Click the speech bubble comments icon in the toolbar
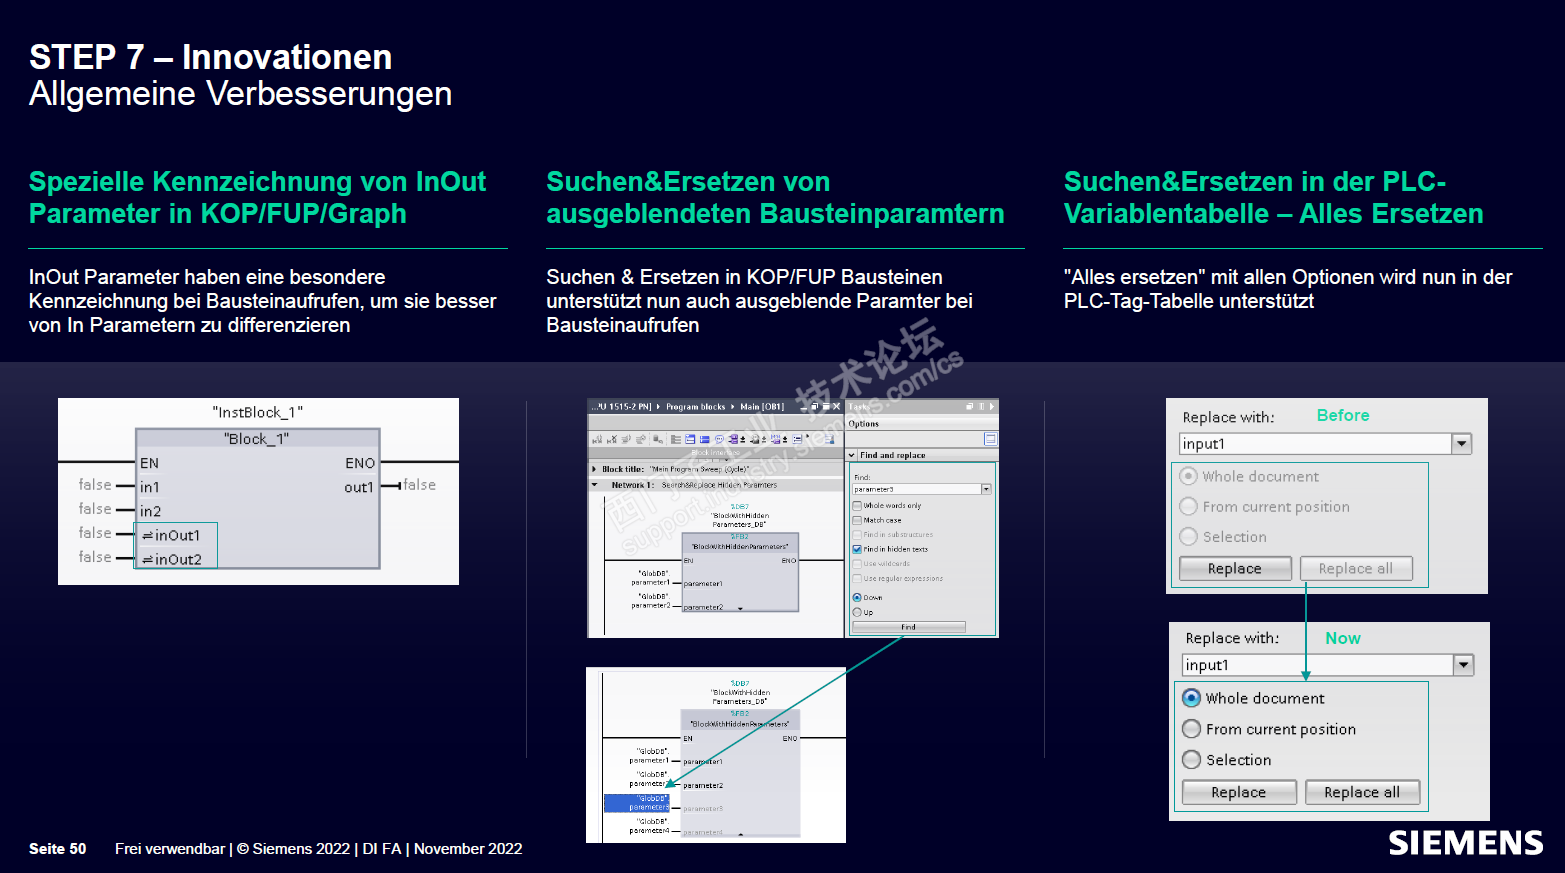Image resolution: width=1565 pixels, height=873 pixels. pos(720,439)
